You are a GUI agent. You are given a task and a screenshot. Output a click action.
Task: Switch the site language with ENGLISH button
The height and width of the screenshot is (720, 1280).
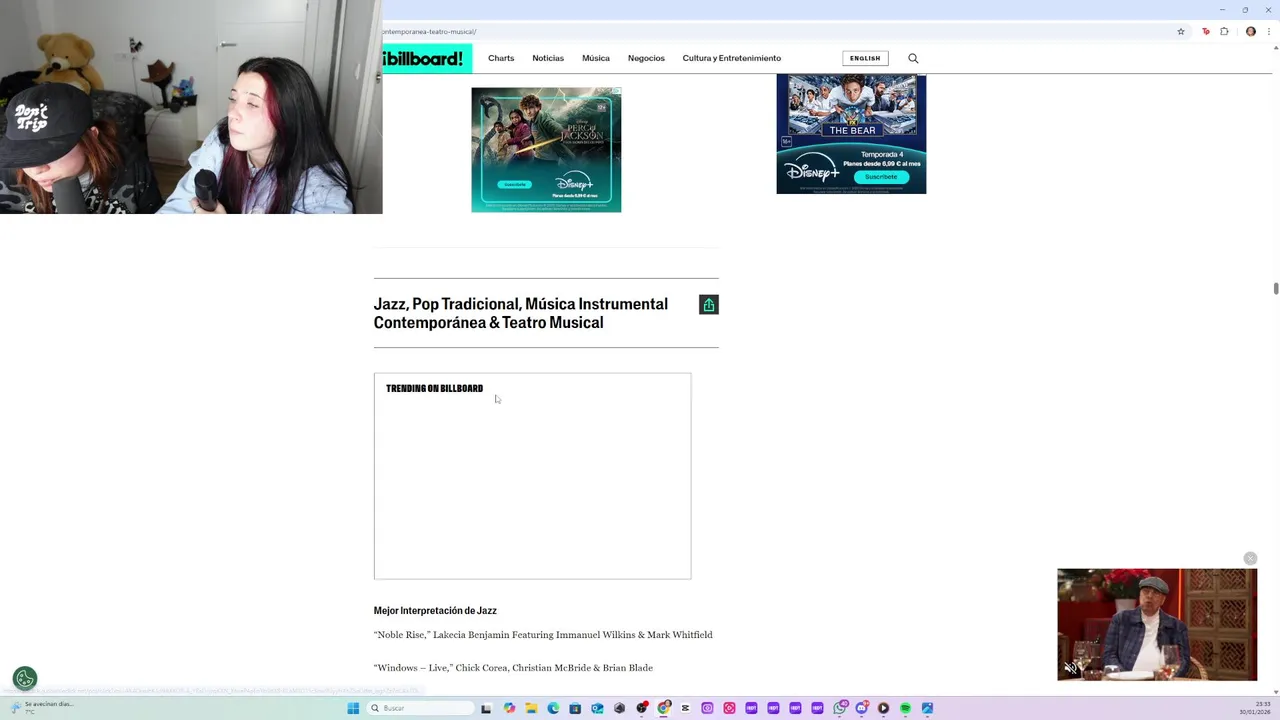(865, 58)
